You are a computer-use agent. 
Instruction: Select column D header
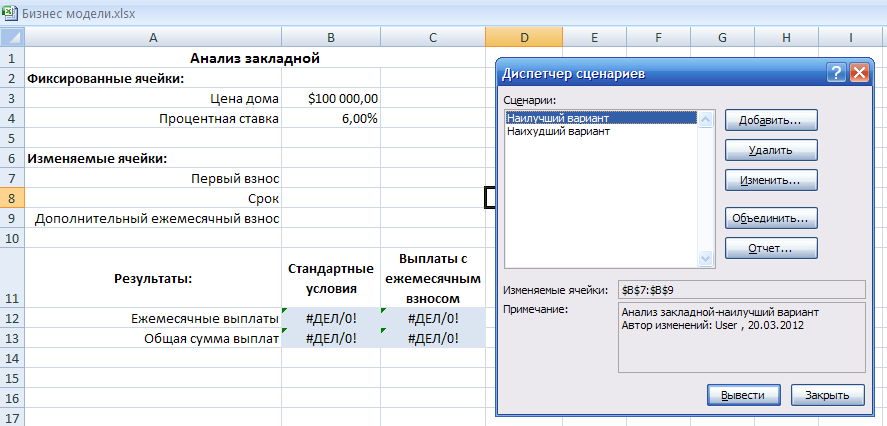point(524,37)
